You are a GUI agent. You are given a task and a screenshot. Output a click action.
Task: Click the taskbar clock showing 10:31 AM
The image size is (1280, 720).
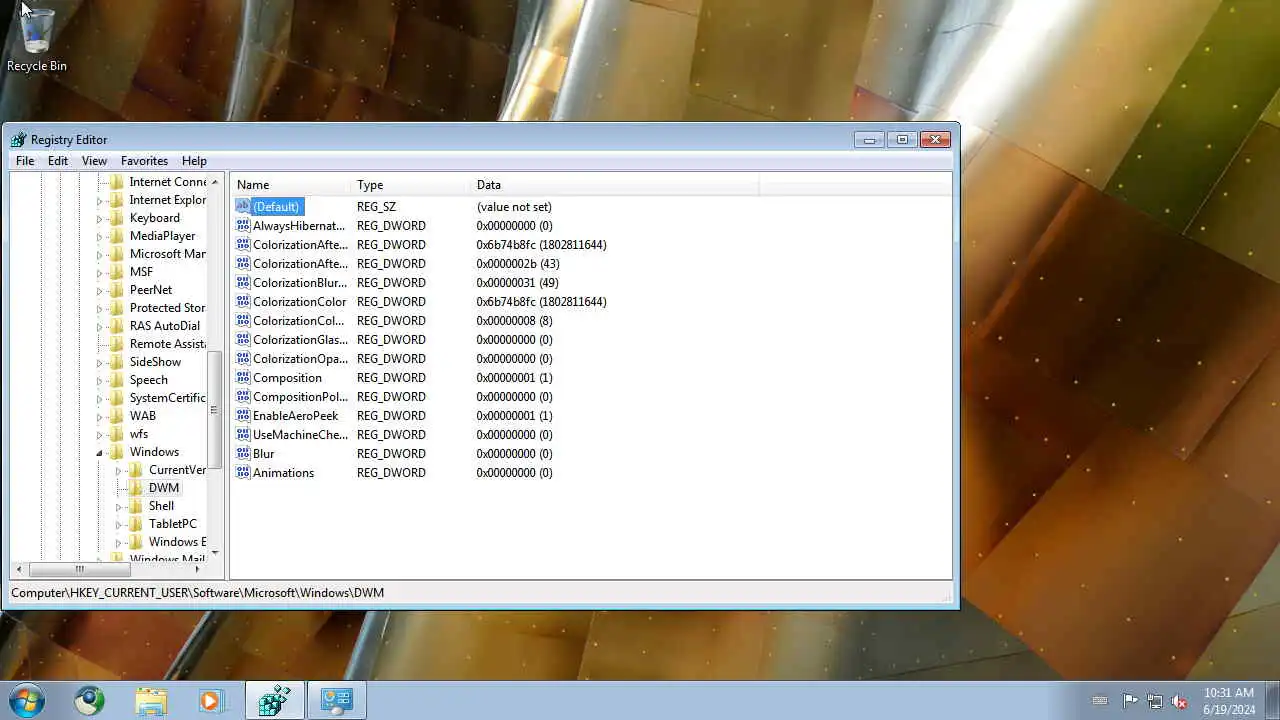pos(1229,701)
